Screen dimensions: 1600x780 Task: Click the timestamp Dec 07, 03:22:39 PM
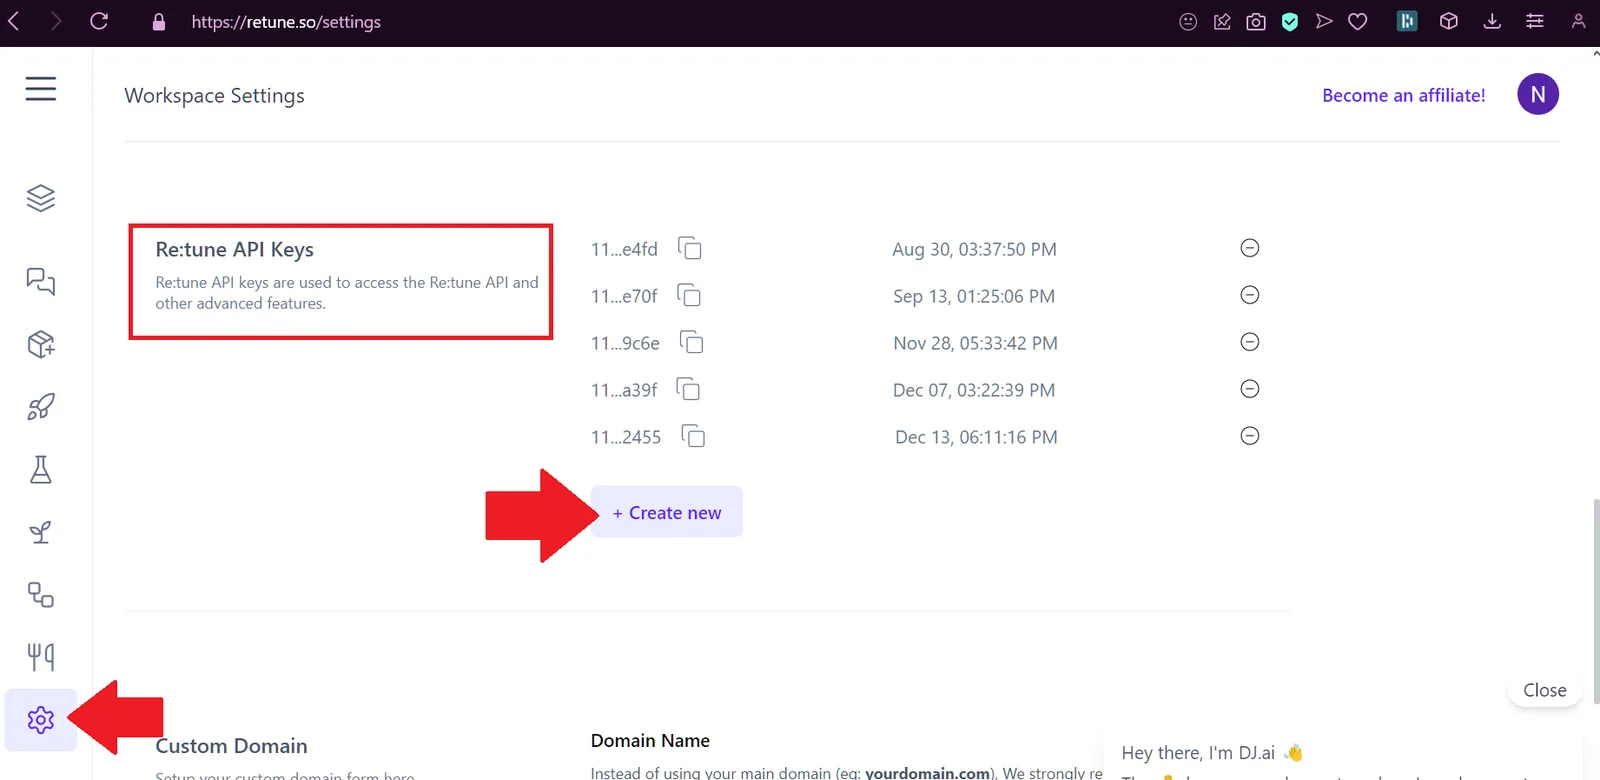coord(974,390)
